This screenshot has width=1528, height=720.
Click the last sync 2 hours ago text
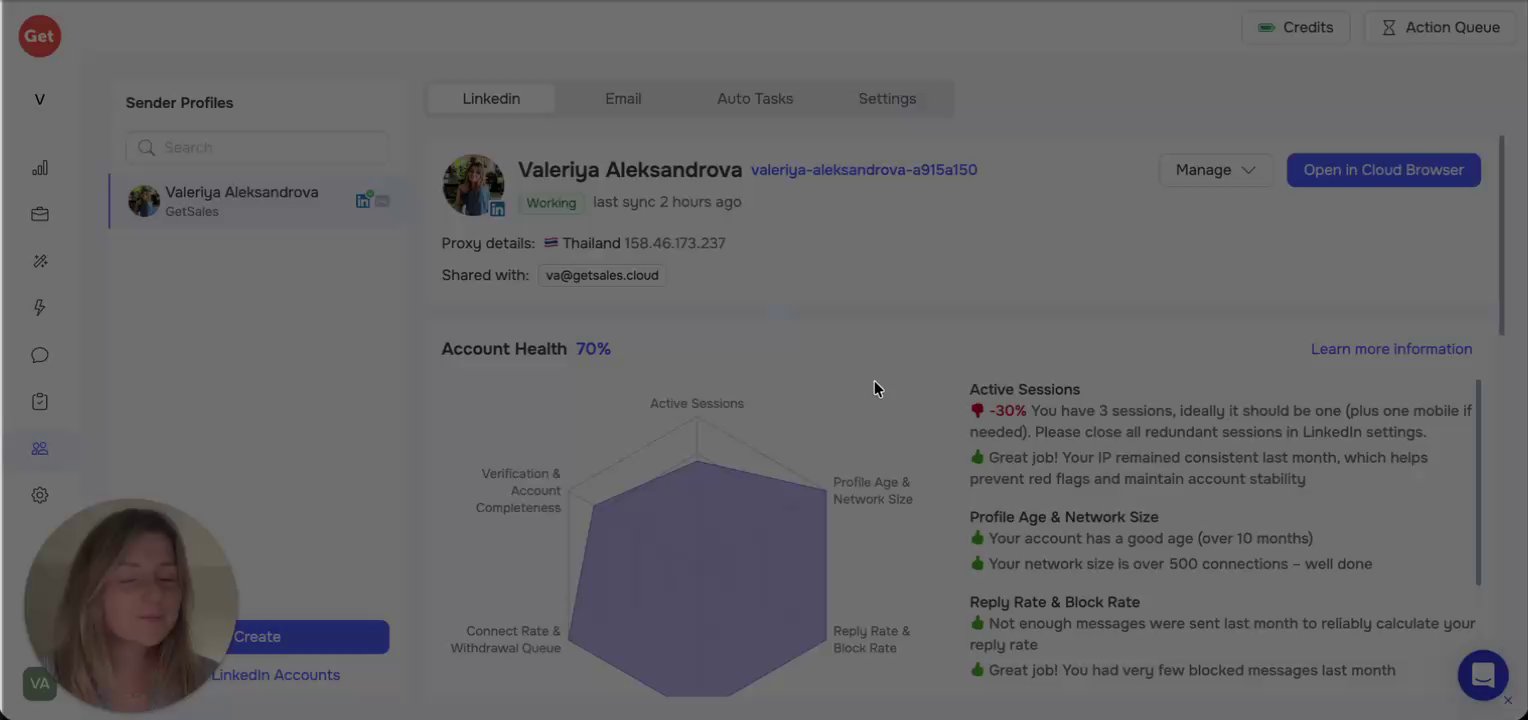(x=667, y=202)
